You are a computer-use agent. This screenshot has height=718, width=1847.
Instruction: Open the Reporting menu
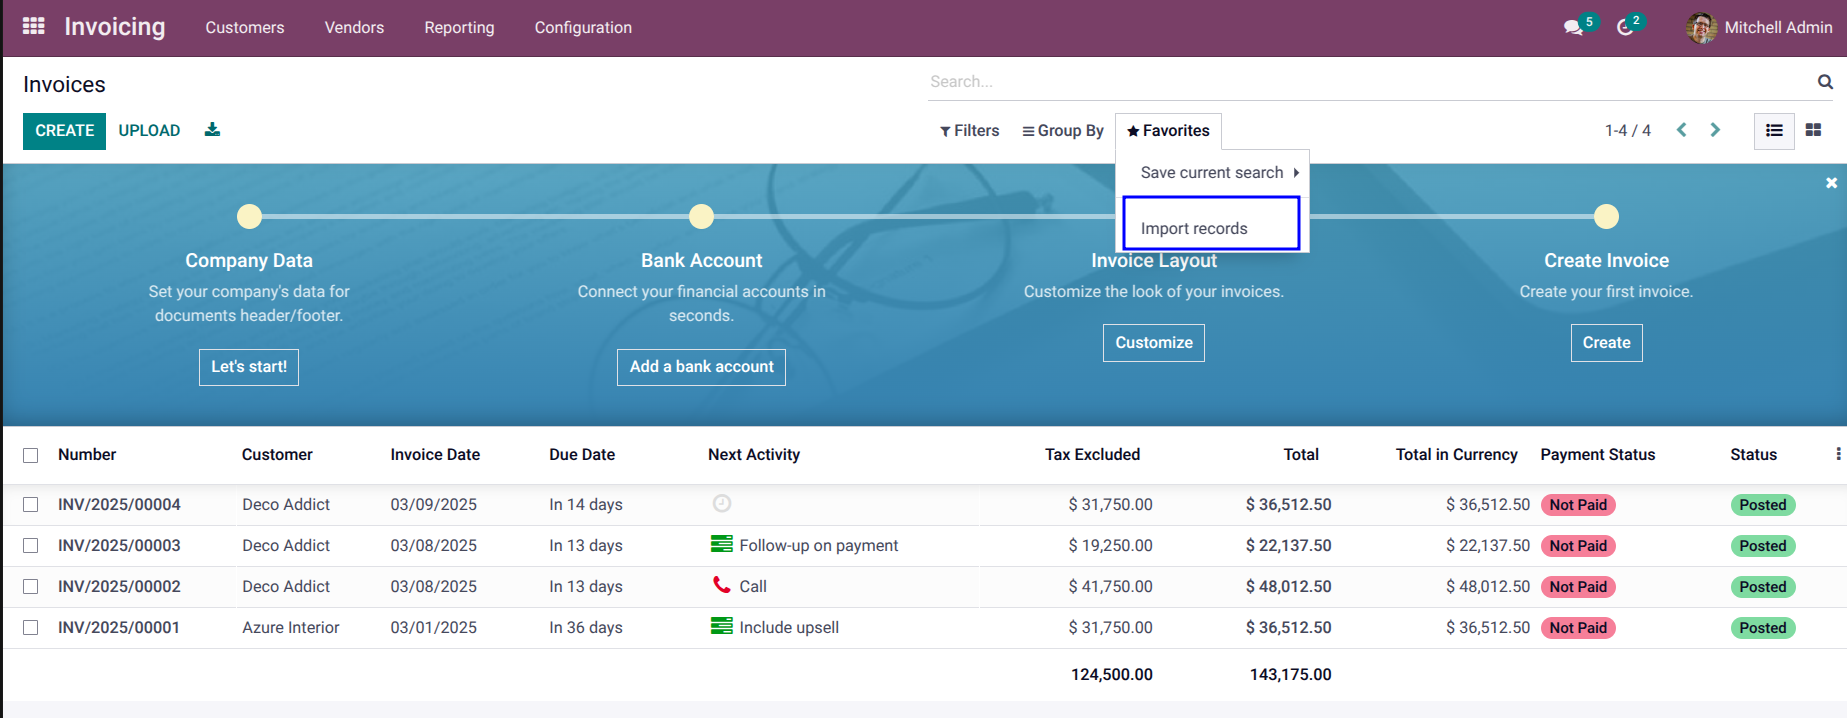459,28
